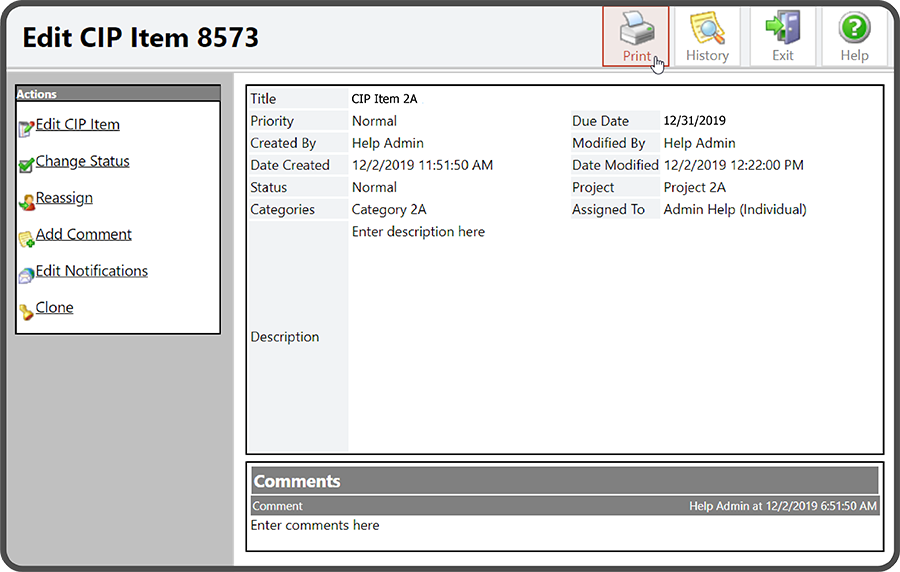Click the Exit door icon
This screenshot has height=572, width=900.
tap(782, 27)
